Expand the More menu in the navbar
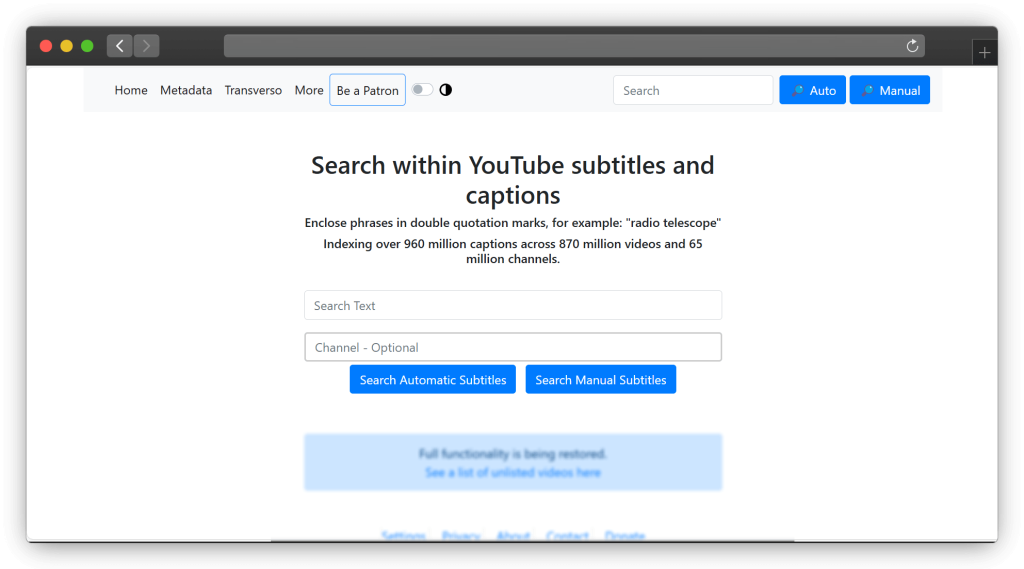Screen dimensions: 1024x569 coord(309,90)
